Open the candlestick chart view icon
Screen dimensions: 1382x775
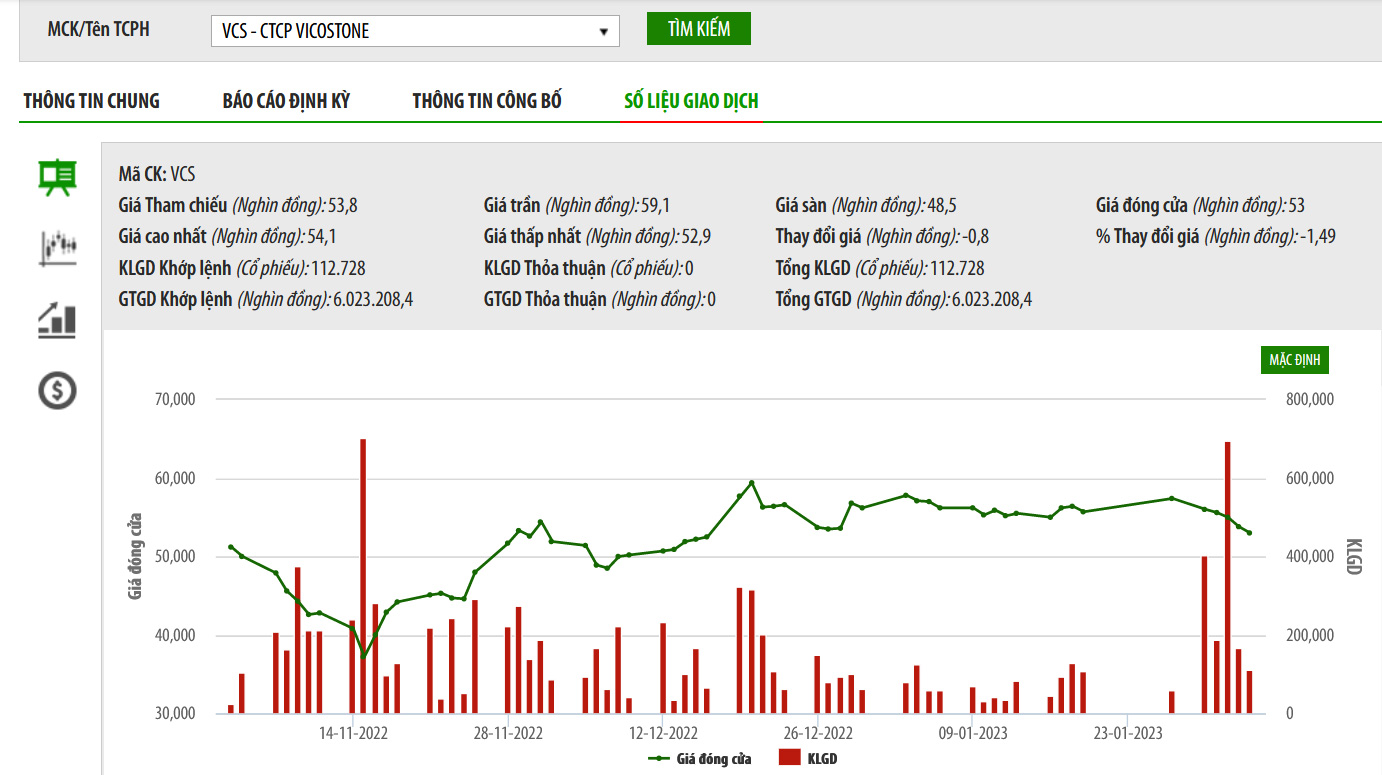click(x=57, y=248)
